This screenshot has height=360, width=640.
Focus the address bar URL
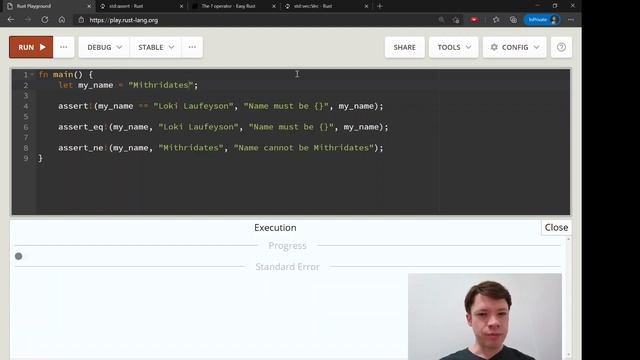[124, 20]
